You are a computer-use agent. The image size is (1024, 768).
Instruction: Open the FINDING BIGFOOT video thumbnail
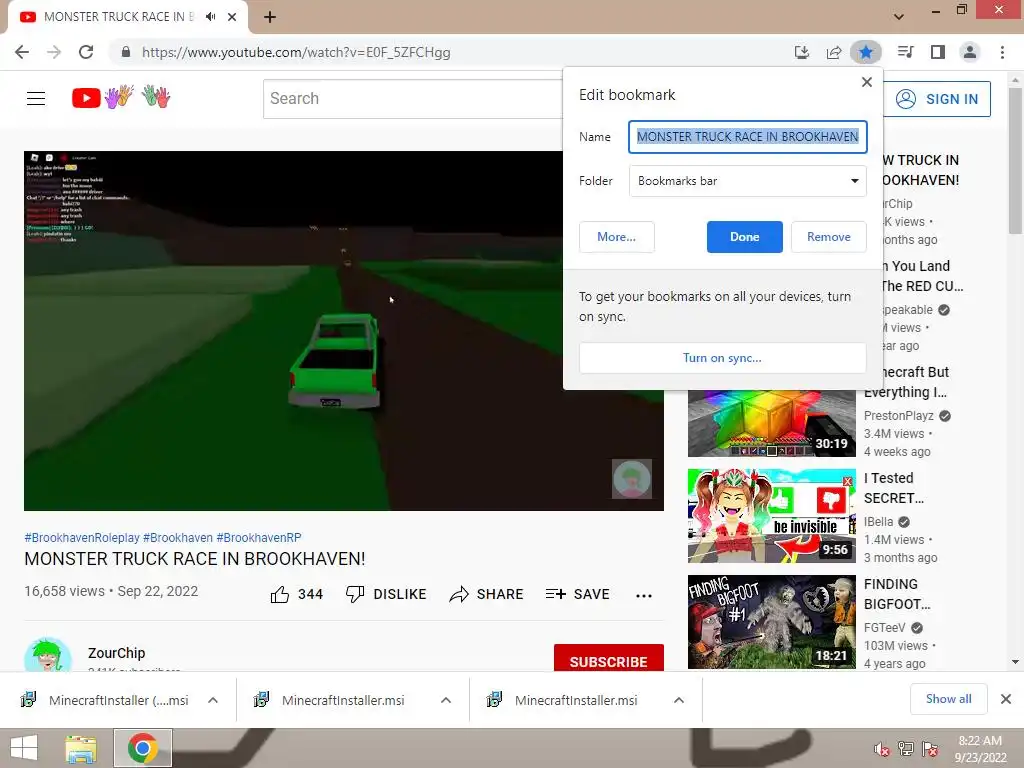click(771, 622)
